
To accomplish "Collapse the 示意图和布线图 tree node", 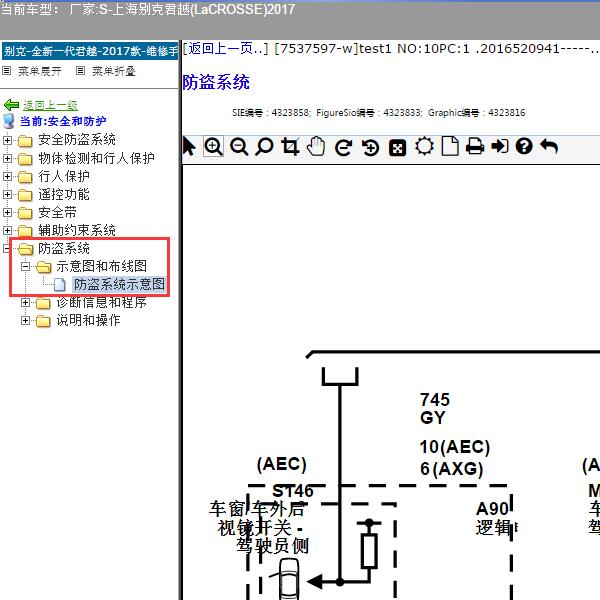I will pyautogui.click(x=25, y=266).
